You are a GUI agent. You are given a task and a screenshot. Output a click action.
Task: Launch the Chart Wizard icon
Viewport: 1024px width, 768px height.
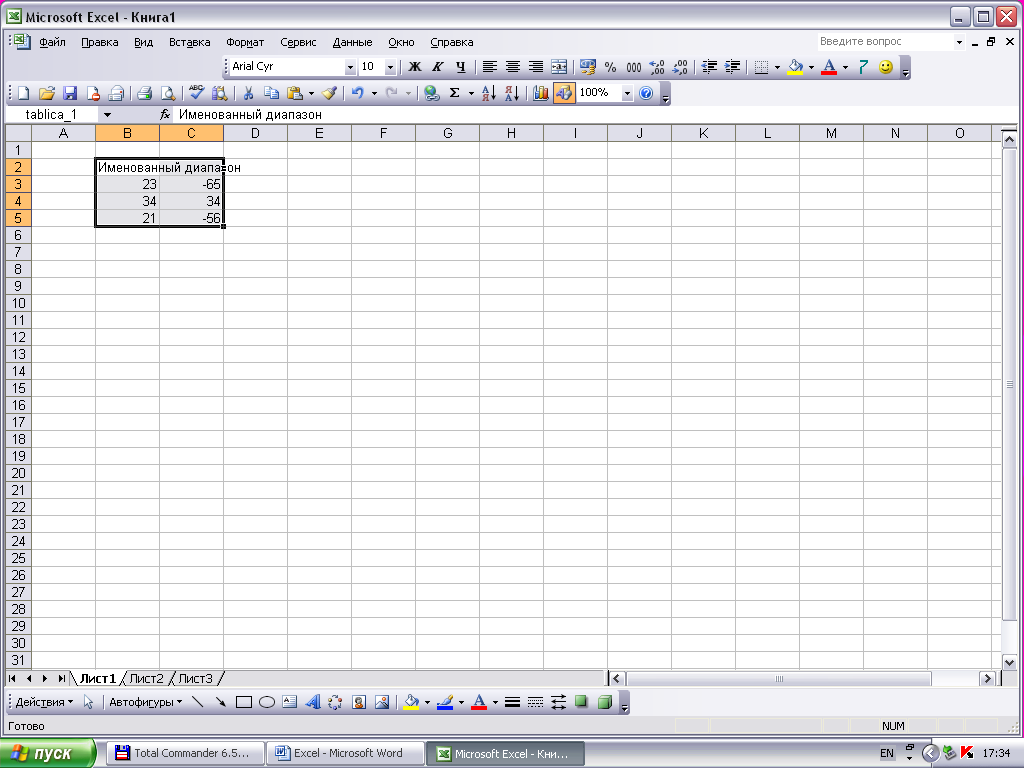(541, 93)
